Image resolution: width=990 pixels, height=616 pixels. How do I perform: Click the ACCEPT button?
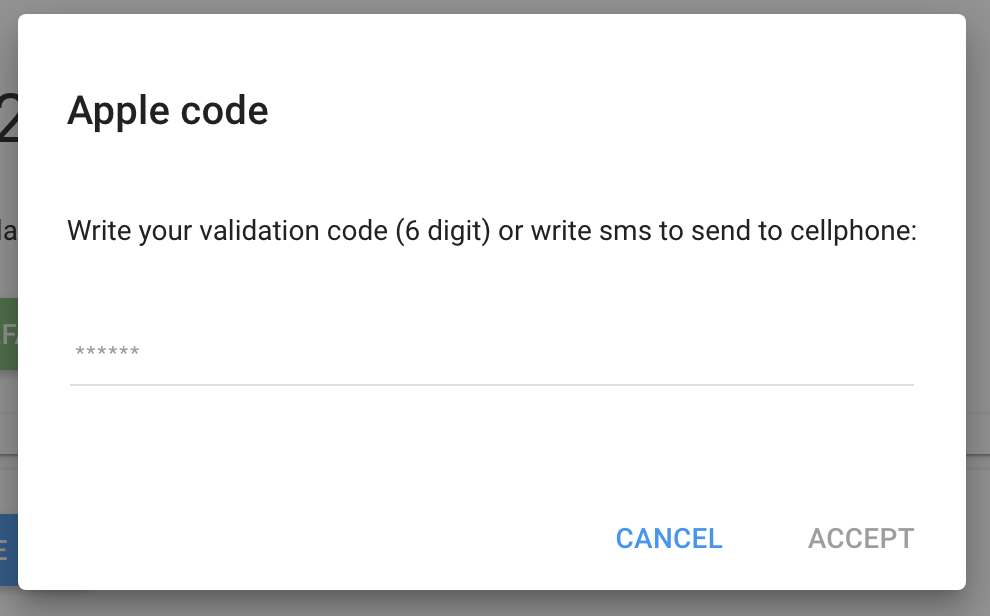coord(861,538)
